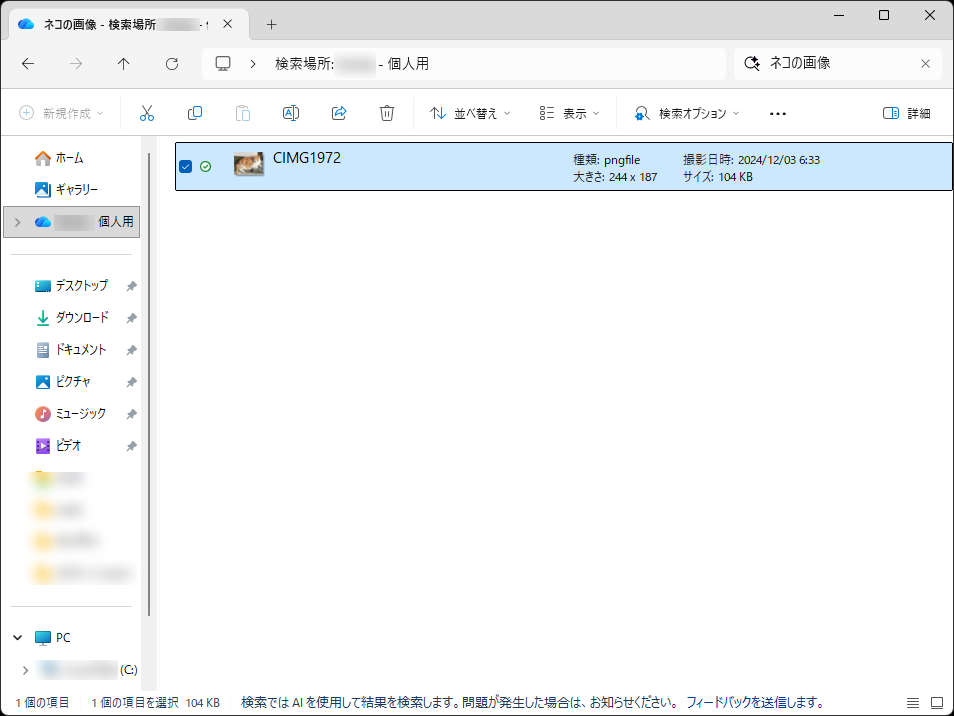Screen dimensions: 954x716
Task: Delete the selected file
Action: pos(387,112)
